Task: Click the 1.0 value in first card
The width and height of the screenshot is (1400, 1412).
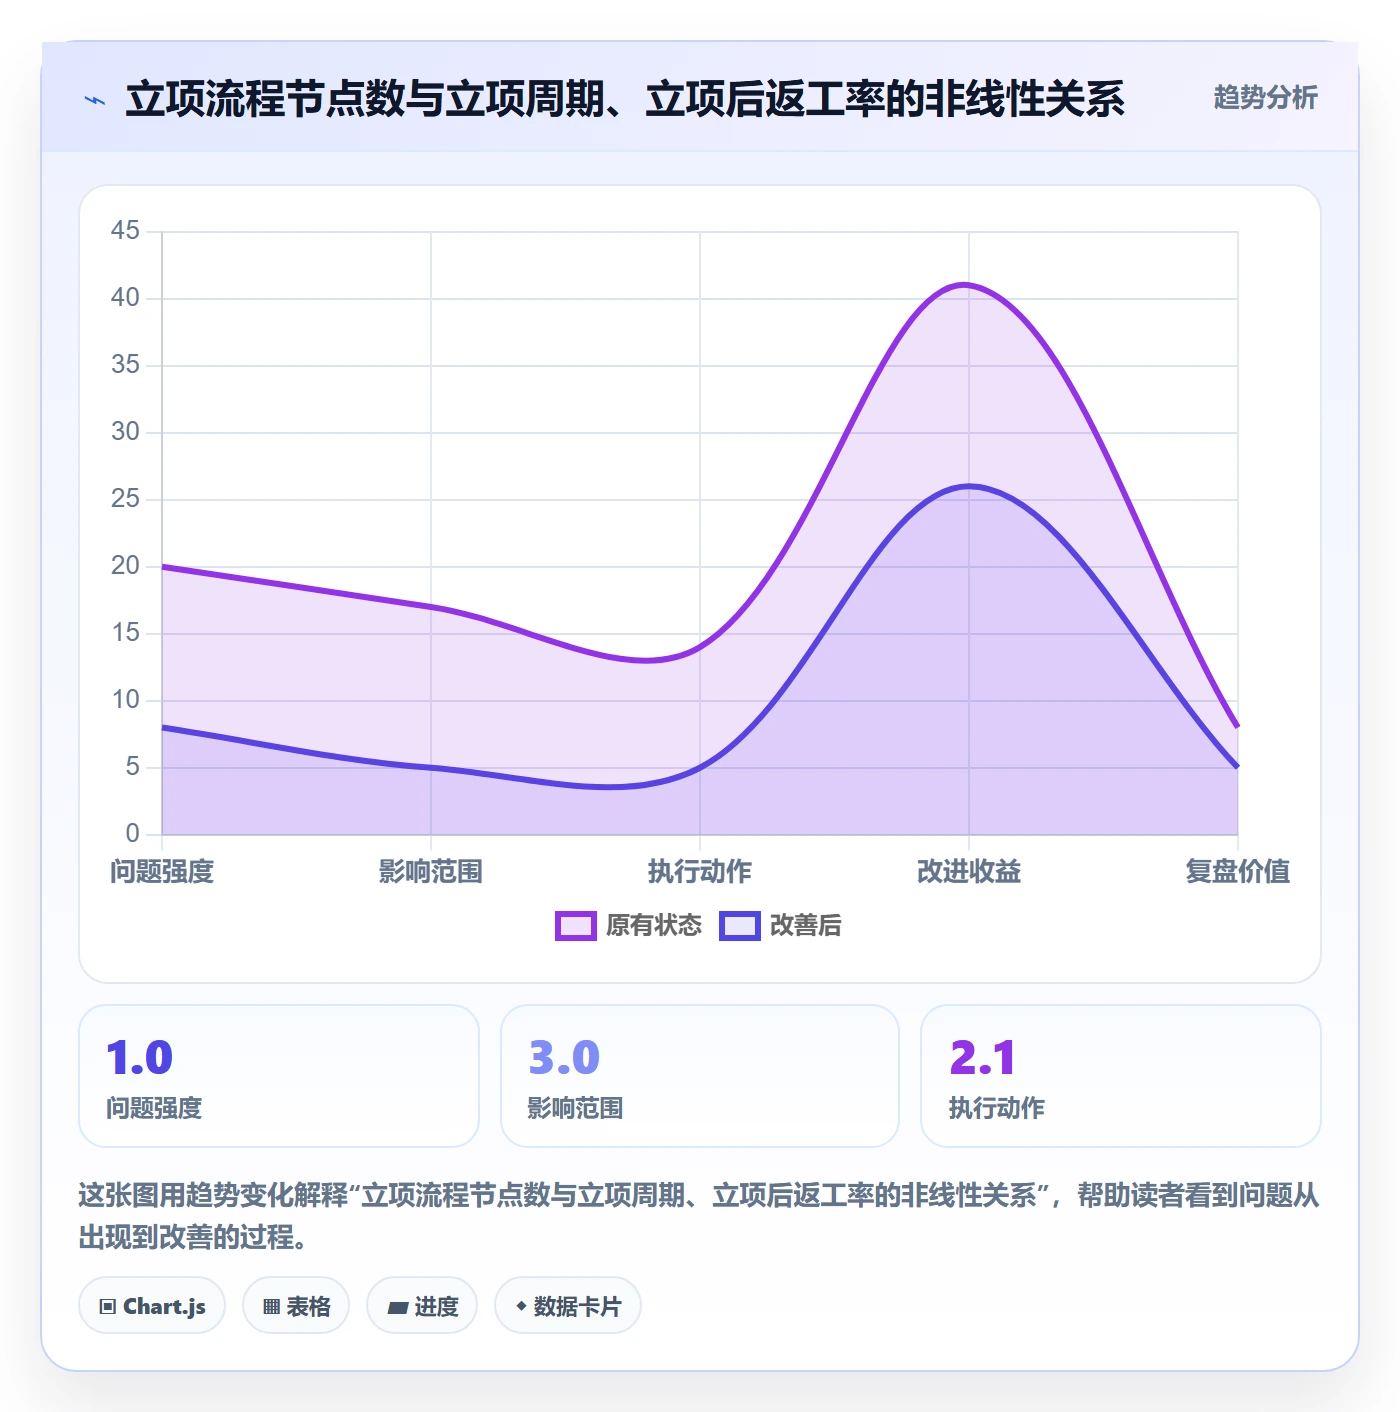Action: coord(140,1058)
